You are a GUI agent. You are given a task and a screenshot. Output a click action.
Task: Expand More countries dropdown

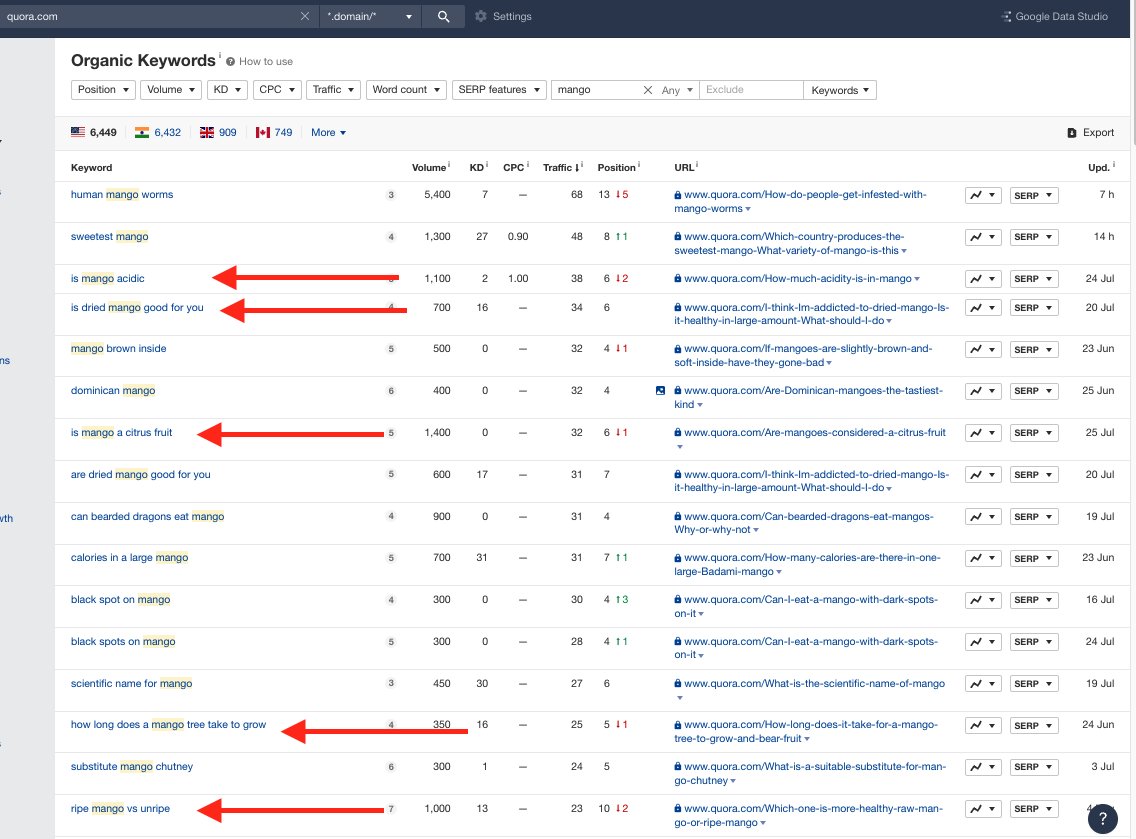[x=328, y=133]
